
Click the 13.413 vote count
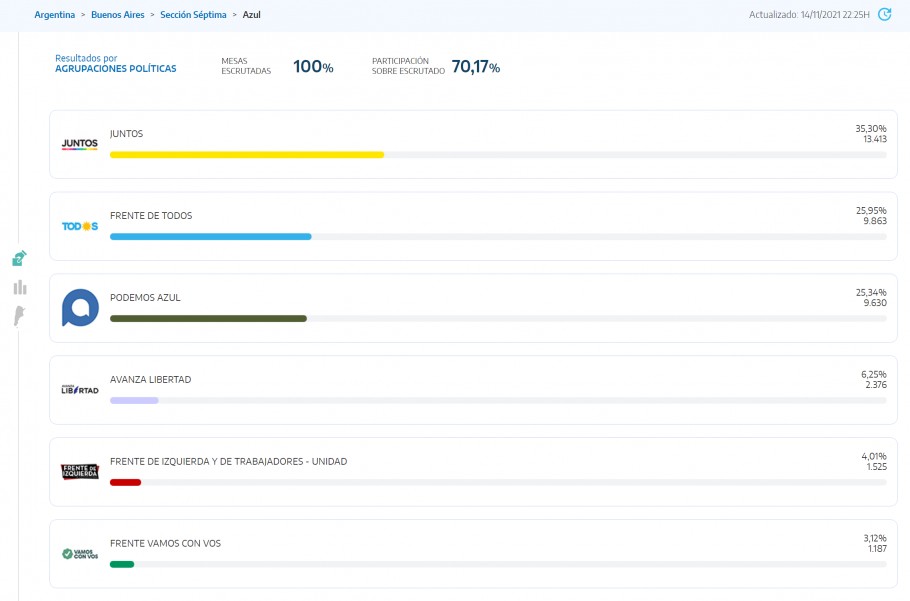[875, 139]
